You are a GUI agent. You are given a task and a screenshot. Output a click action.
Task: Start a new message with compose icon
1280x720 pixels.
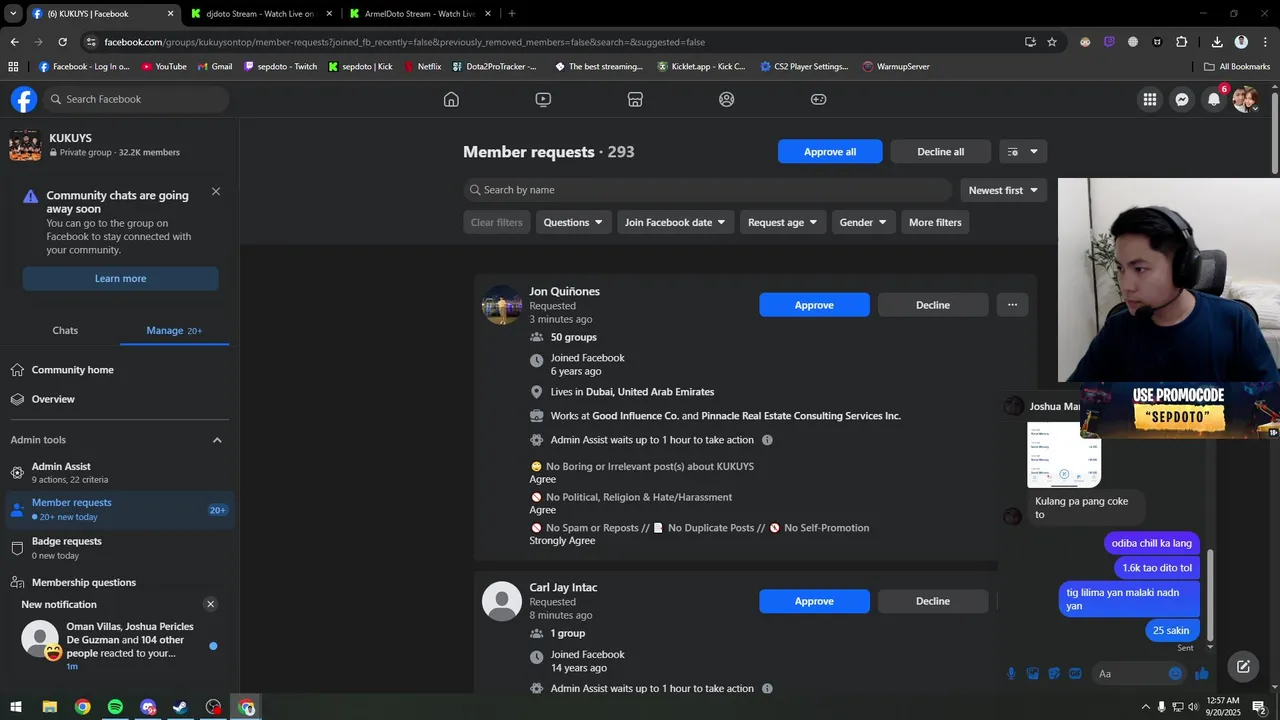pos(1243,666)
